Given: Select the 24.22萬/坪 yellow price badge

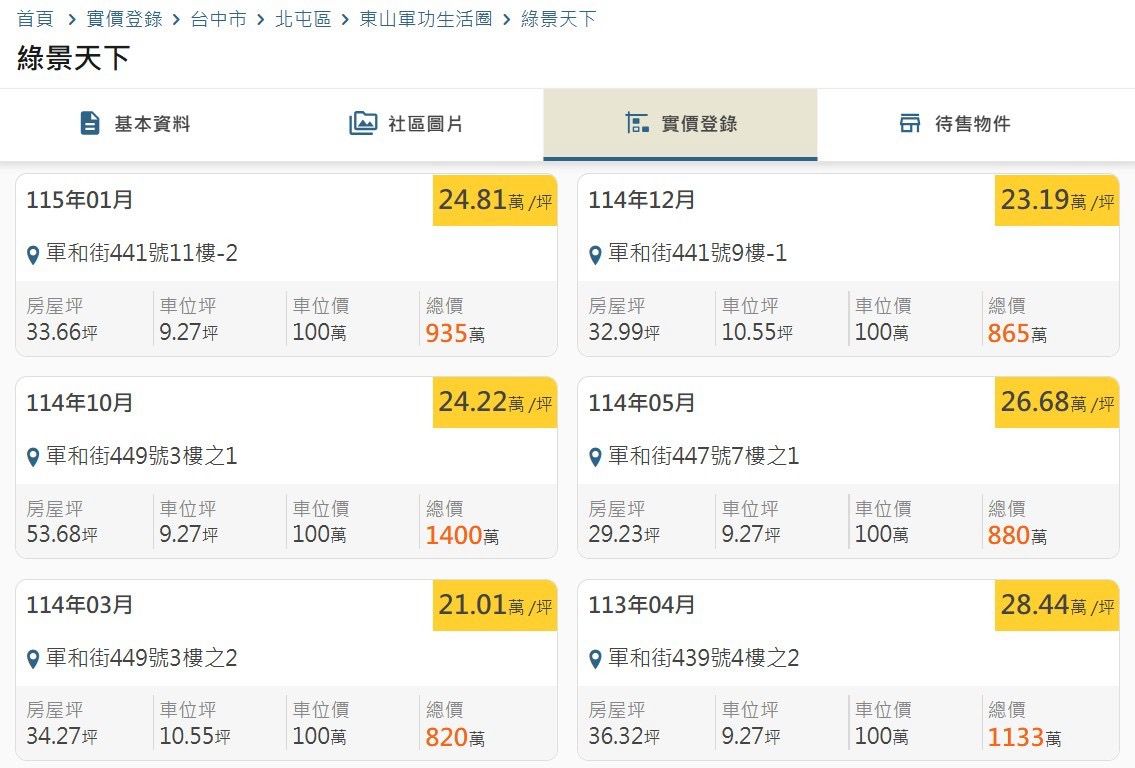Looking at the screenshot, I should pos(494,403).
